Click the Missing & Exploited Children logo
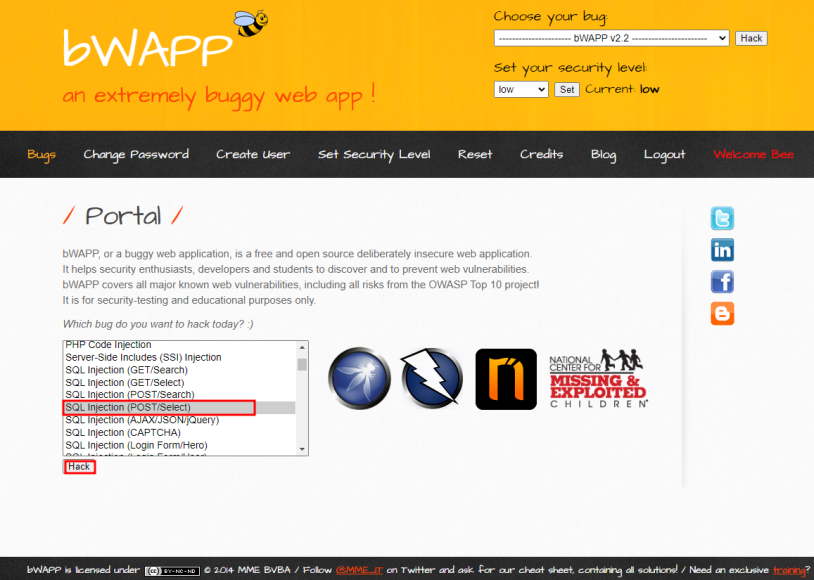The height and width of the screenshot is (580, 814). [598, 379]
